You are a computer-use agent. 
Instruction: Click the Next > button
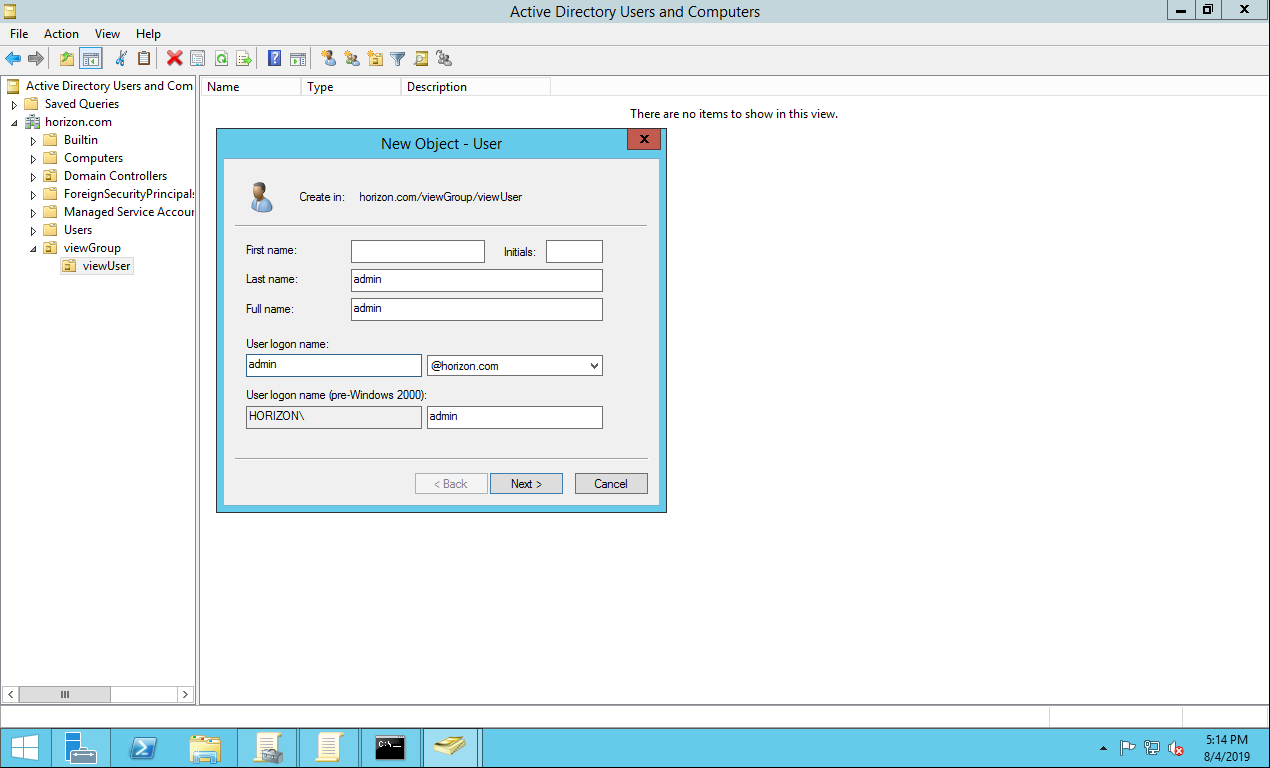(x=526, y=484)
